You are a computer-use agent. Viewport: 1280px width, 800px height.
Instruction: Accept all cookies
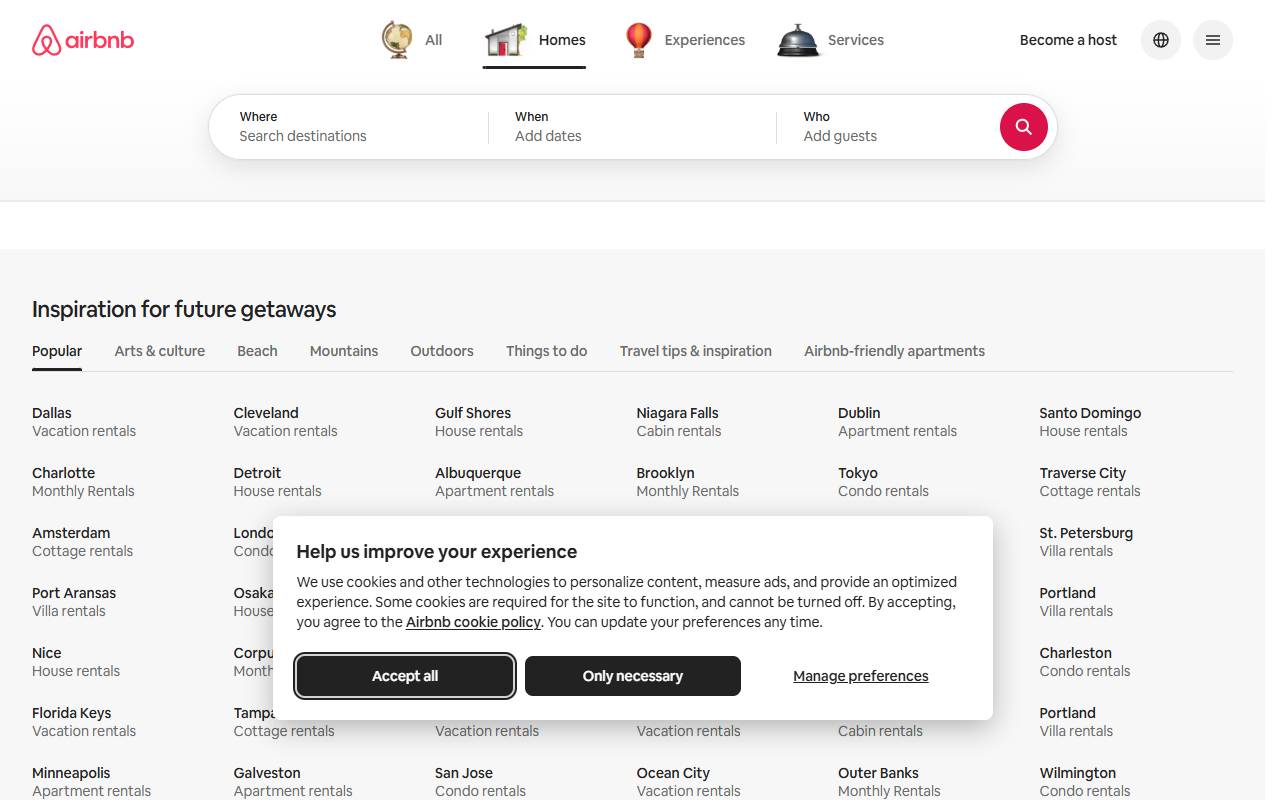tap(405, 676)
